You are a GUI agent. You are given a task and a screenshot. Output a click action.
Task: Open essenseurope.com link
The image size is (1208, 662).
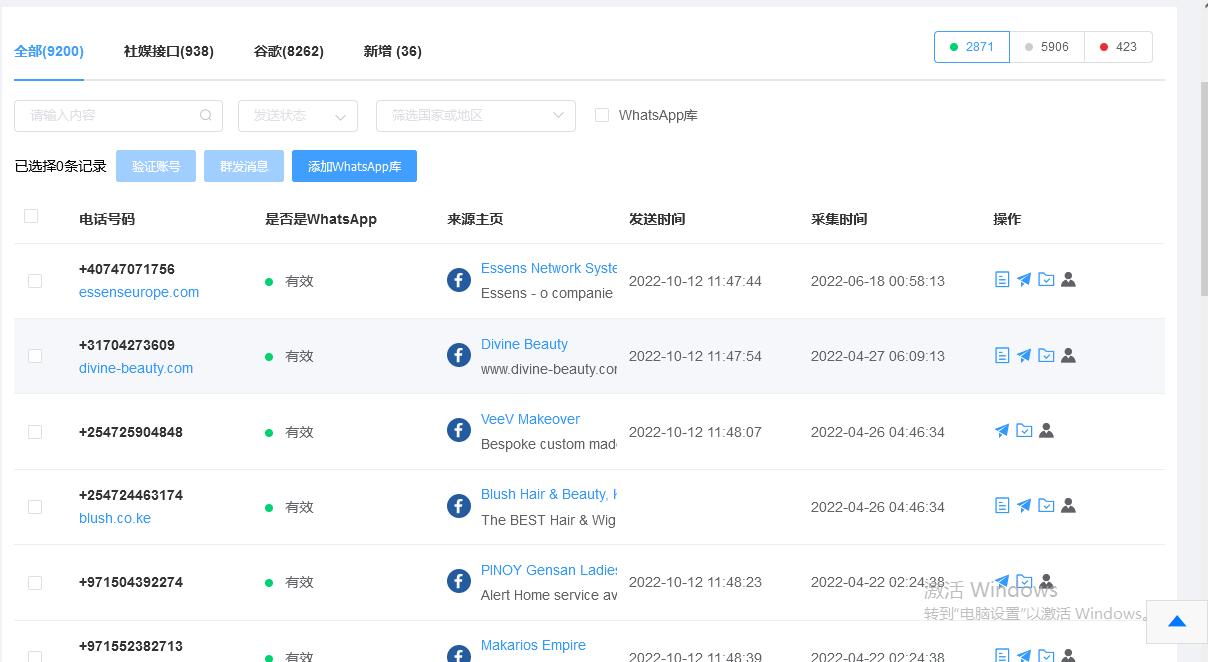point(139,292)
